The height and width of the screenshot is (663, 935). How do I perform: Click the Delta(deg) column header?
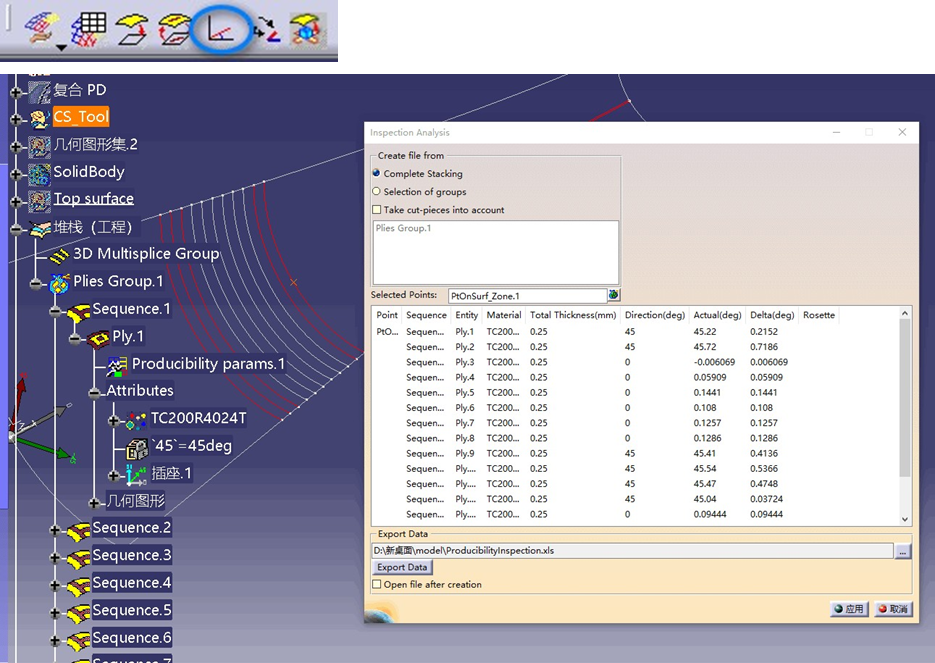click(772, 315)
